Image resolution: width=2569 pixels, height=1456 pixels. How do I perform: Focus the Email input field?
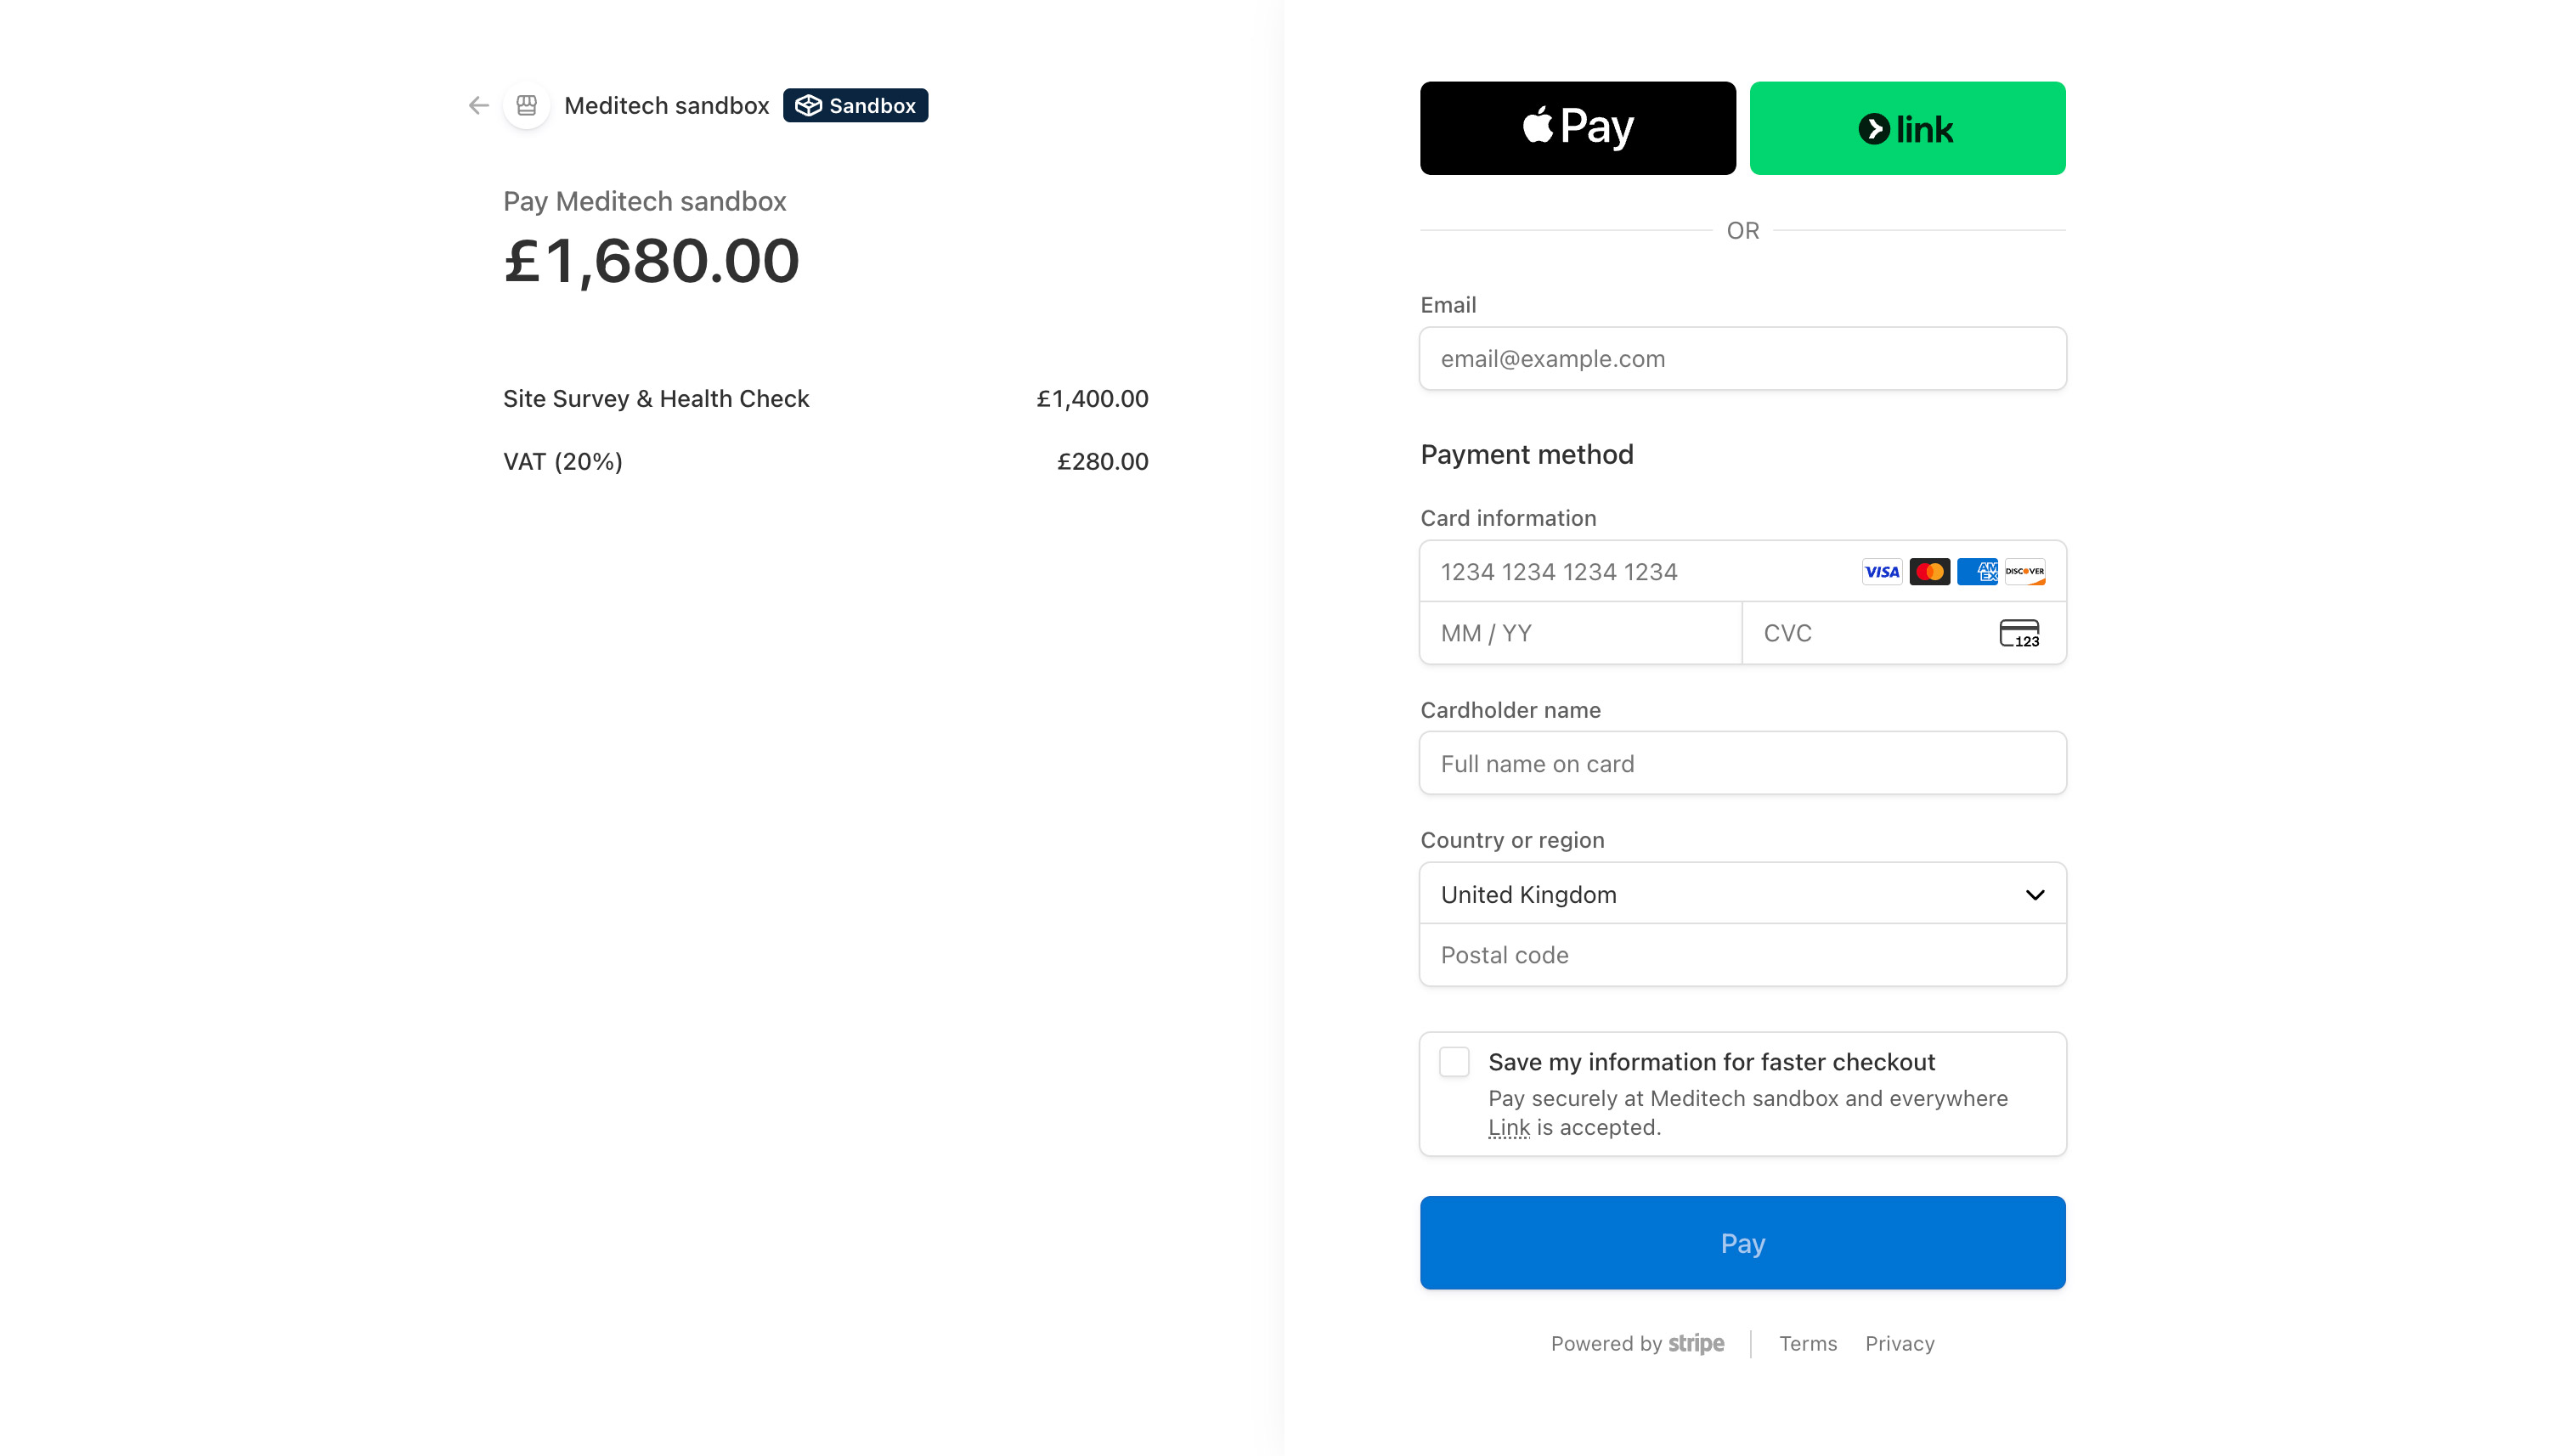tap(1741, 359)
